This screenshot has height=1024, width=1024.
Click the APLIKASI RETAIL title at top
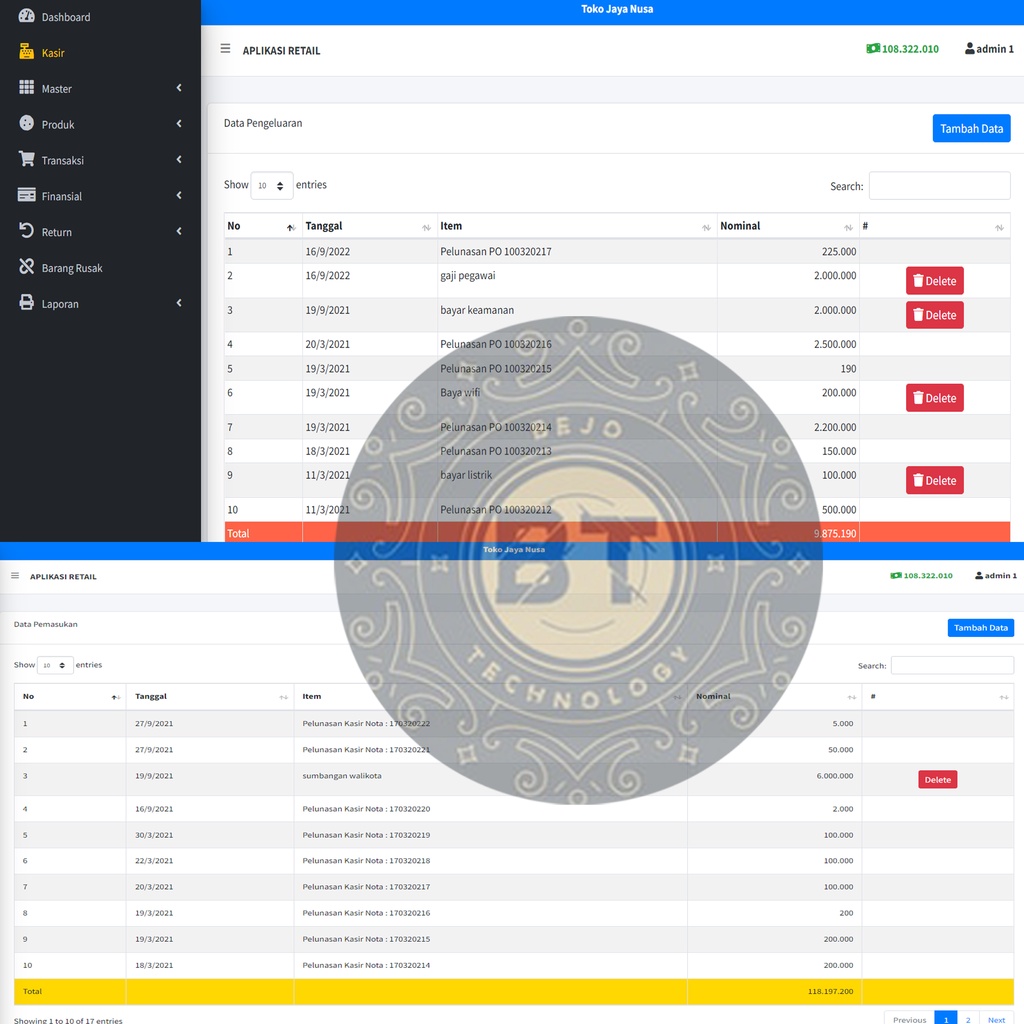point(281,51)
